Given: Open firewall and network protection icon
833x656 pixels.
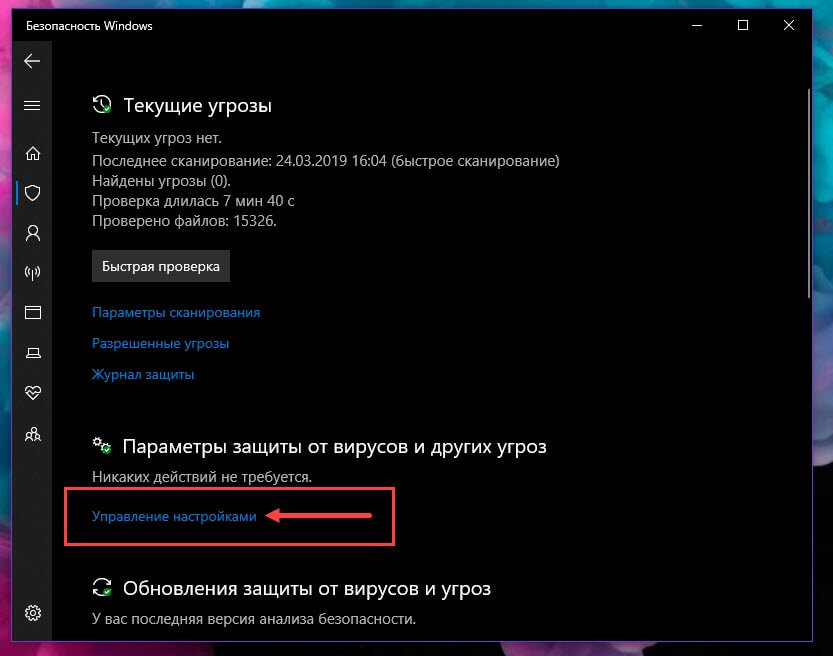Looking at the screenshot, I should click(x=32, y=272).
